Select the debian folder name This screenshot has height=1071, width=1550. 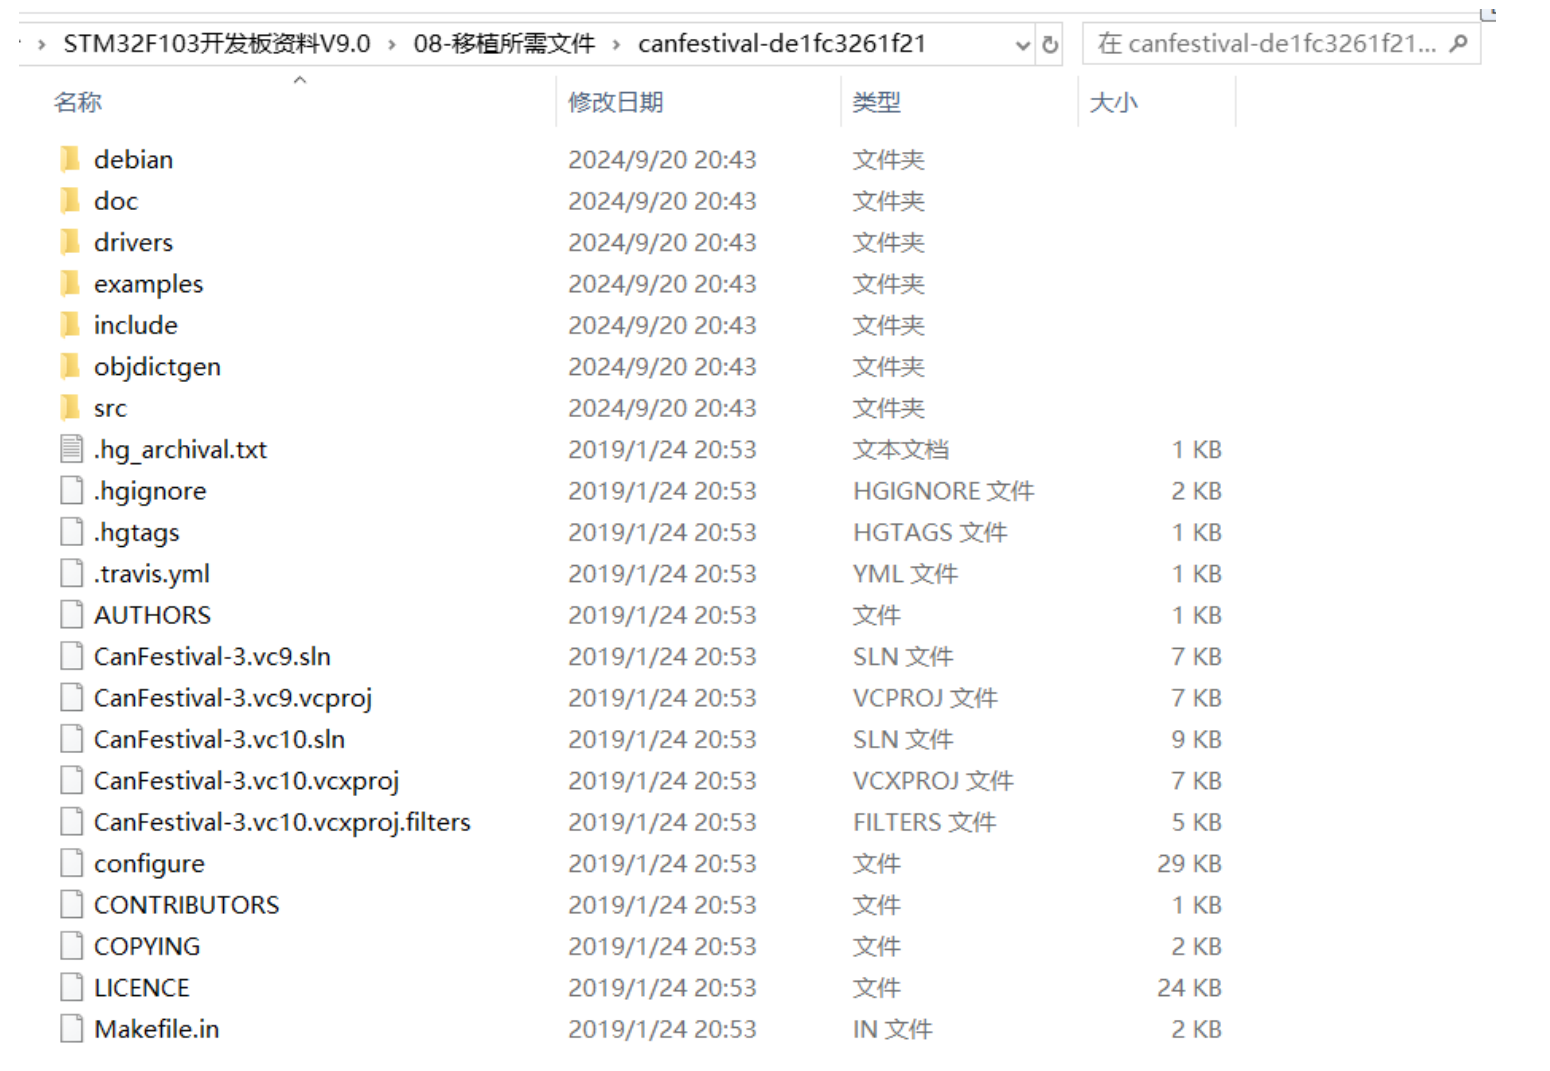134,160
